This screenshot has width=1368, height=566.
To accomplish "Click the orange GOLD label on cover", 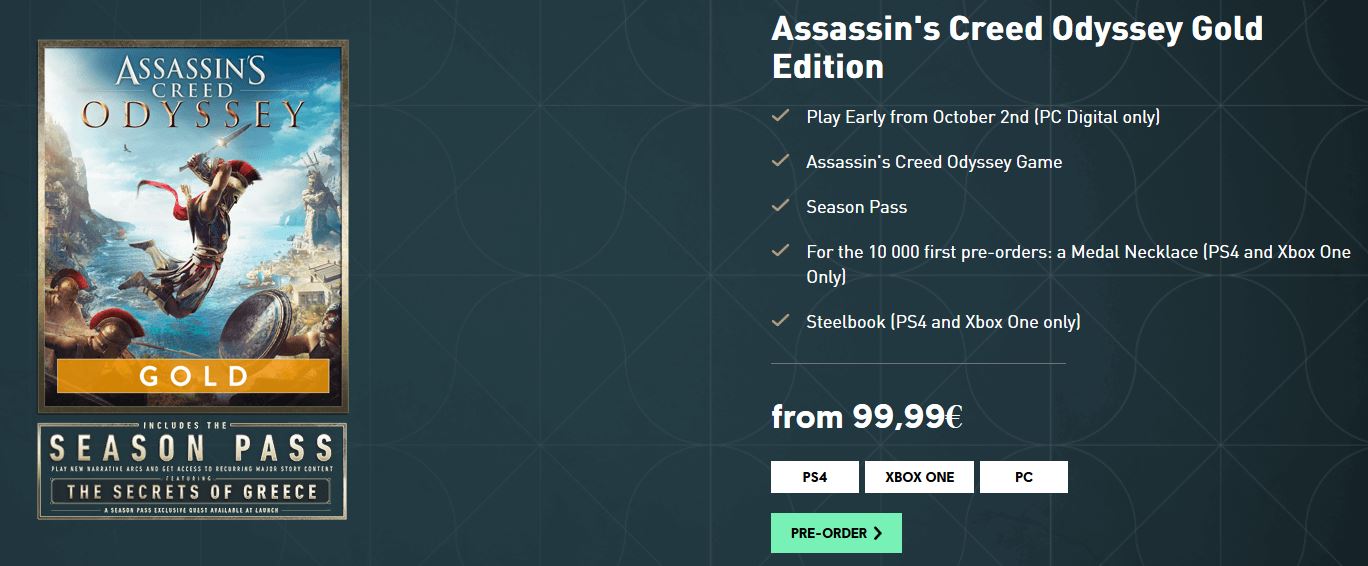I will click(x=193, y=376).
